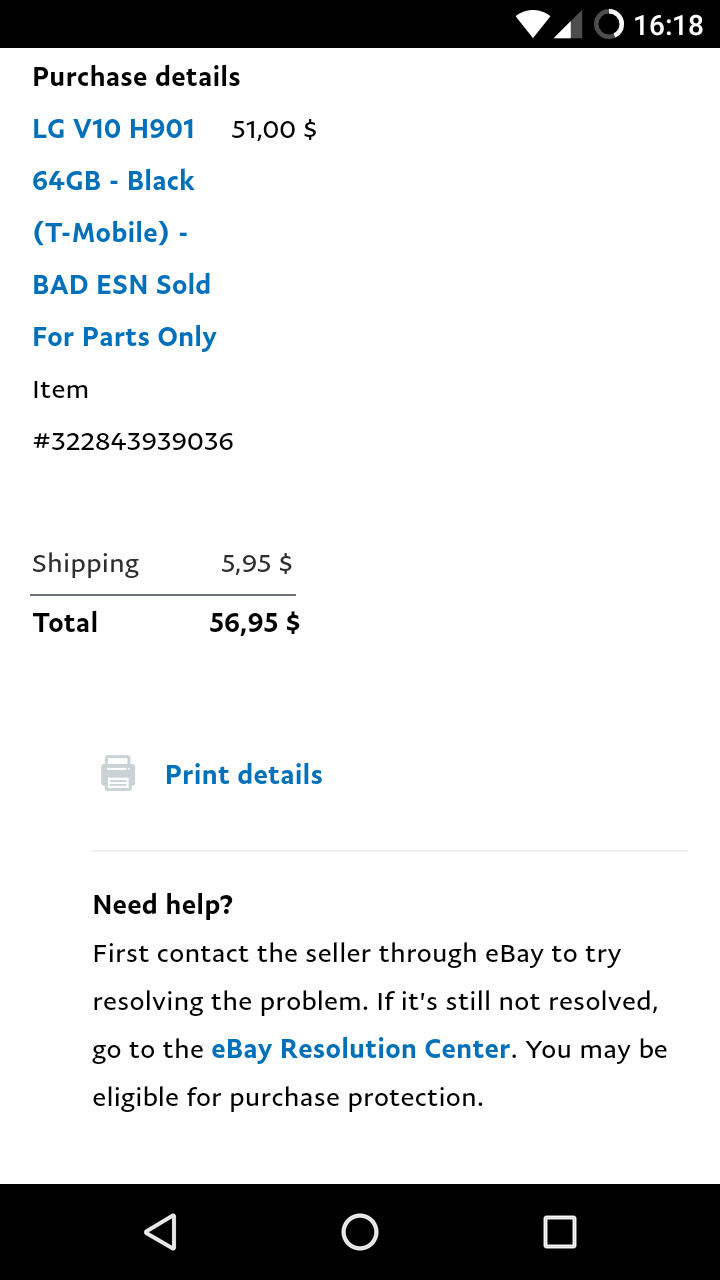Tap the printer icon
Viewport: 720px width, 1280px height.
tap(118, 774)
